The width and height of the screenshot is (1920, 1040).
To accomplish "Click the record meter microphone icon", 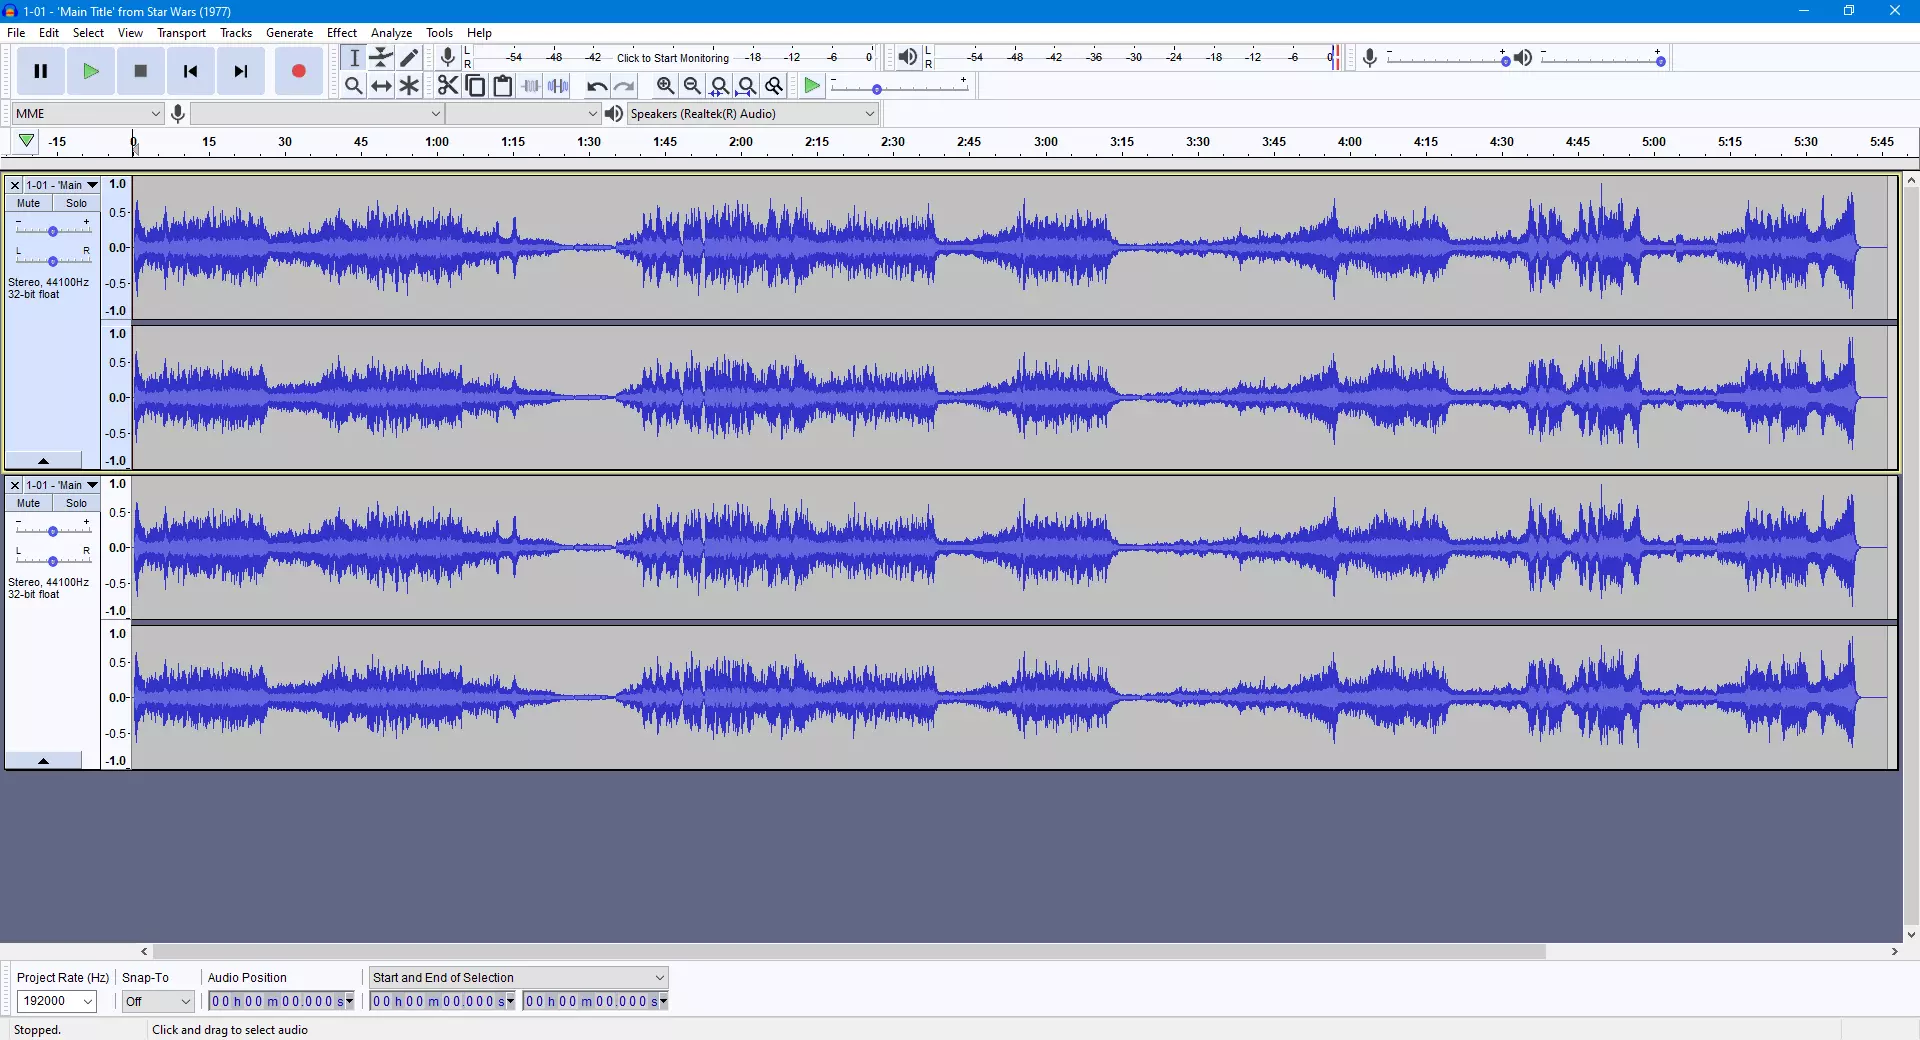I will (448, 57).
